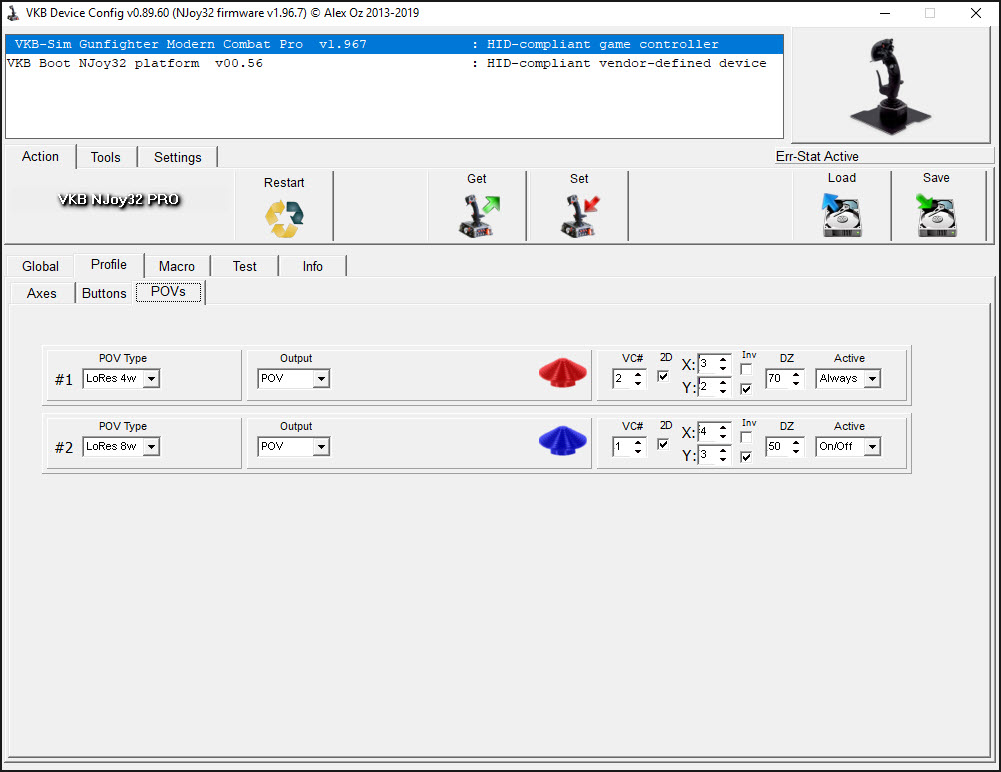The image size is (1001, 772).
Task: Decrease DZ value 50 for POV #2
Action: click(796, 451)
